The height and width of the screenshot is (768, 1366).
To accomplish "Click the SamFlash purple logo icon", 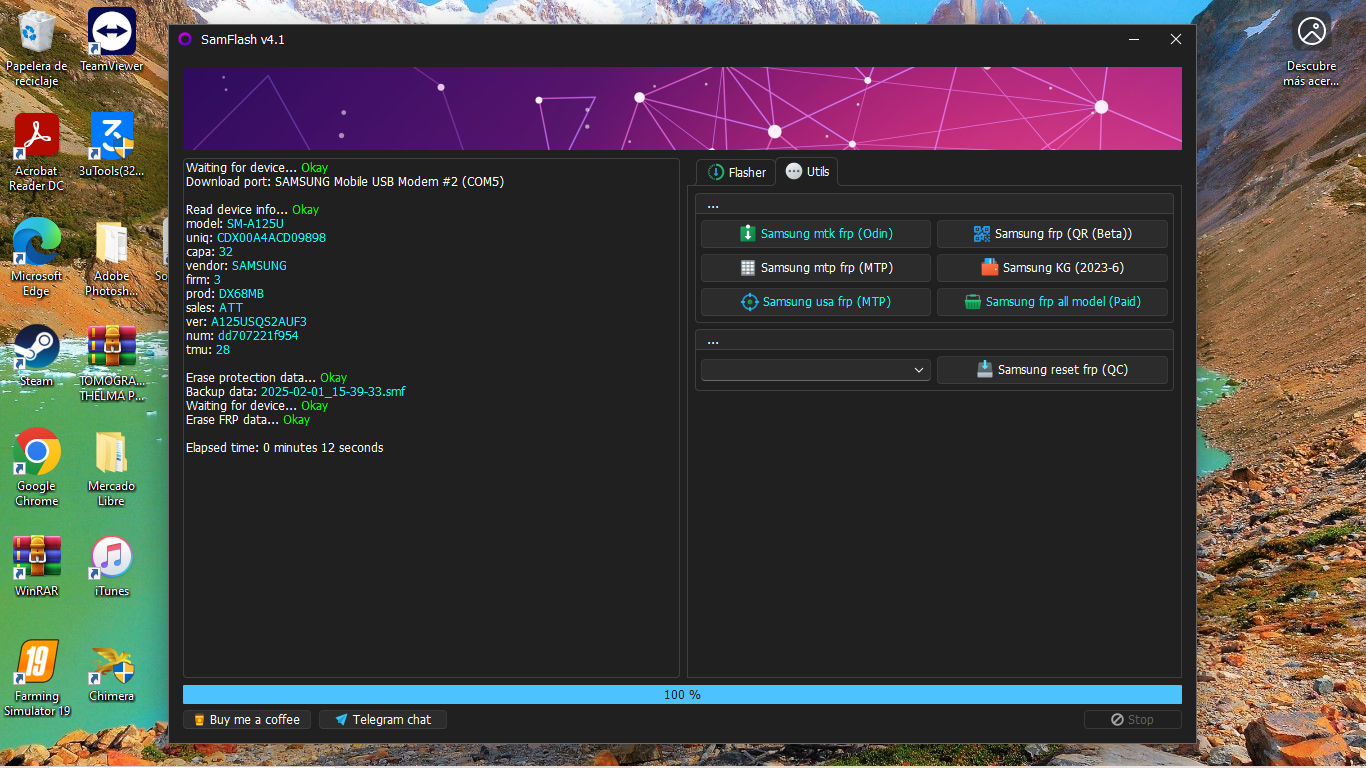I will (184, 39).
